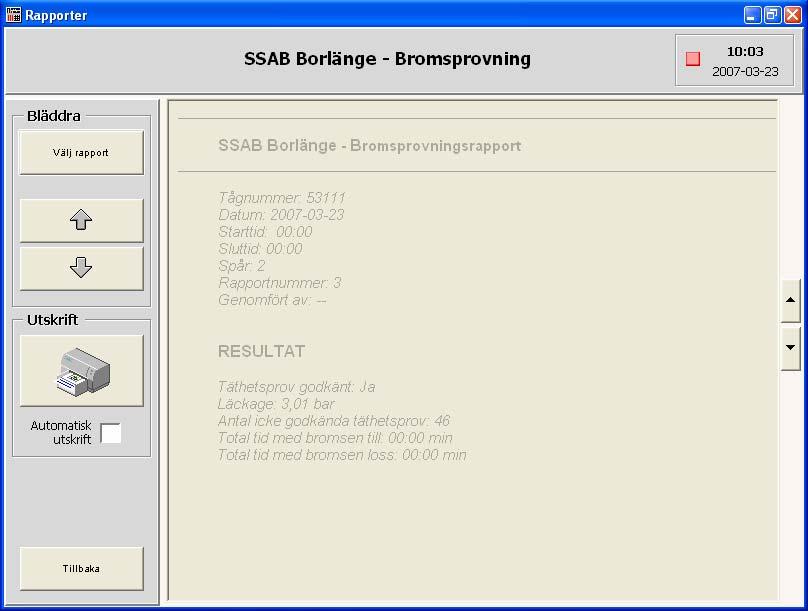808x611 pixels.
Task: Click the printer icon to print report
Action: [81, 370]
